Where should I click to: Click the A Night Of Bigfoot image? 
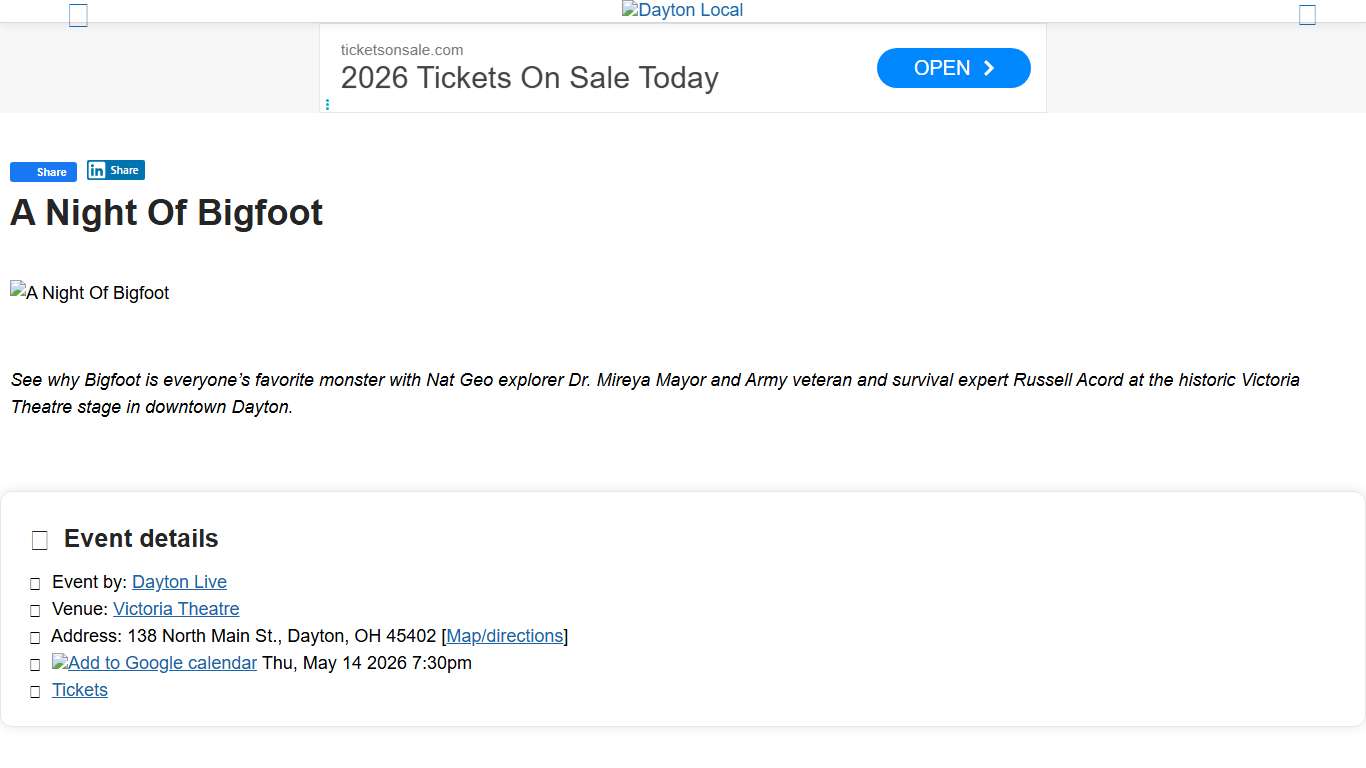coord(90,293)
